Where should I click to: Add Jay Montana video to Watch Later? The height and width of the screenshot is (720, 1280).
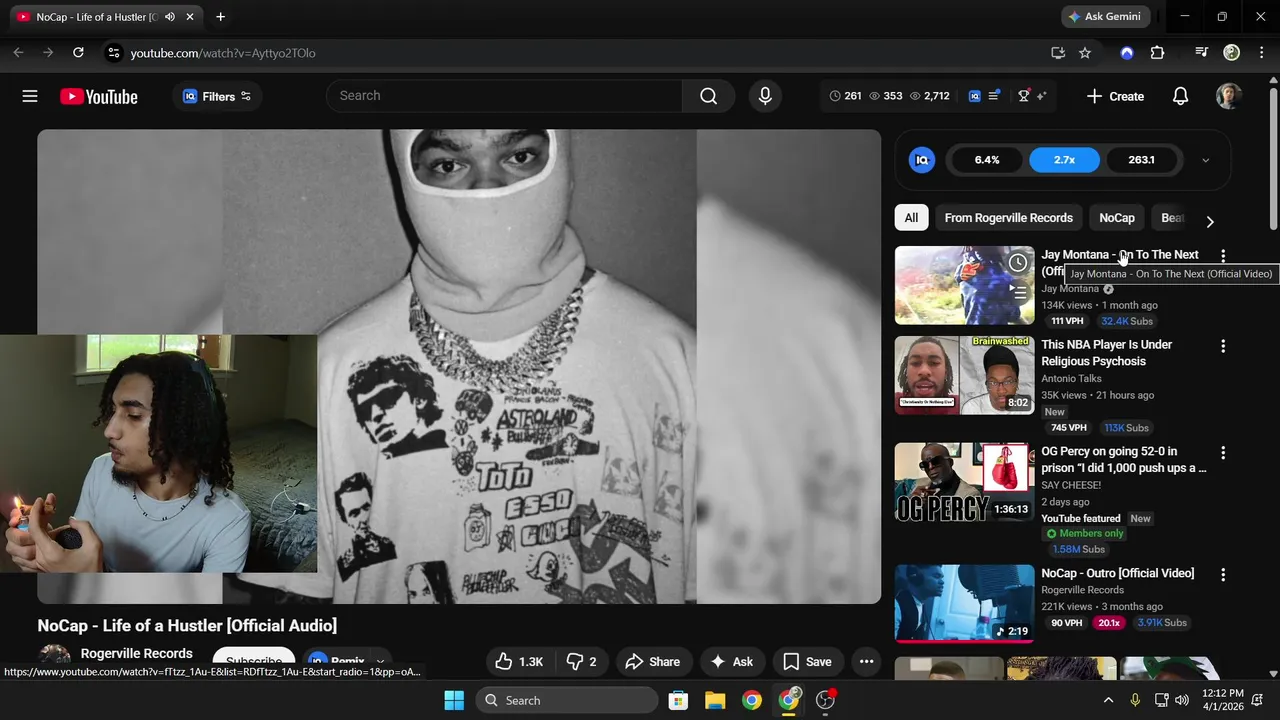1017,263
